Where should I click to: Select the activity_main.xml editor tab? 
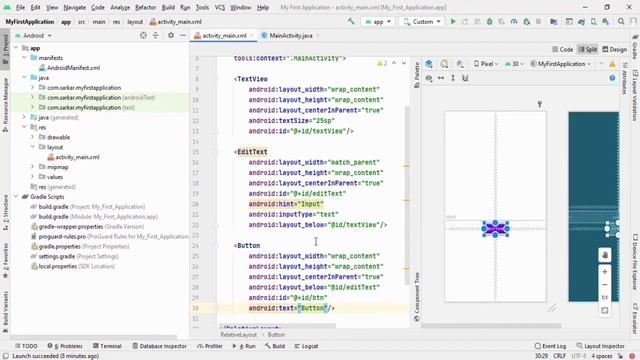pos(224,36)
